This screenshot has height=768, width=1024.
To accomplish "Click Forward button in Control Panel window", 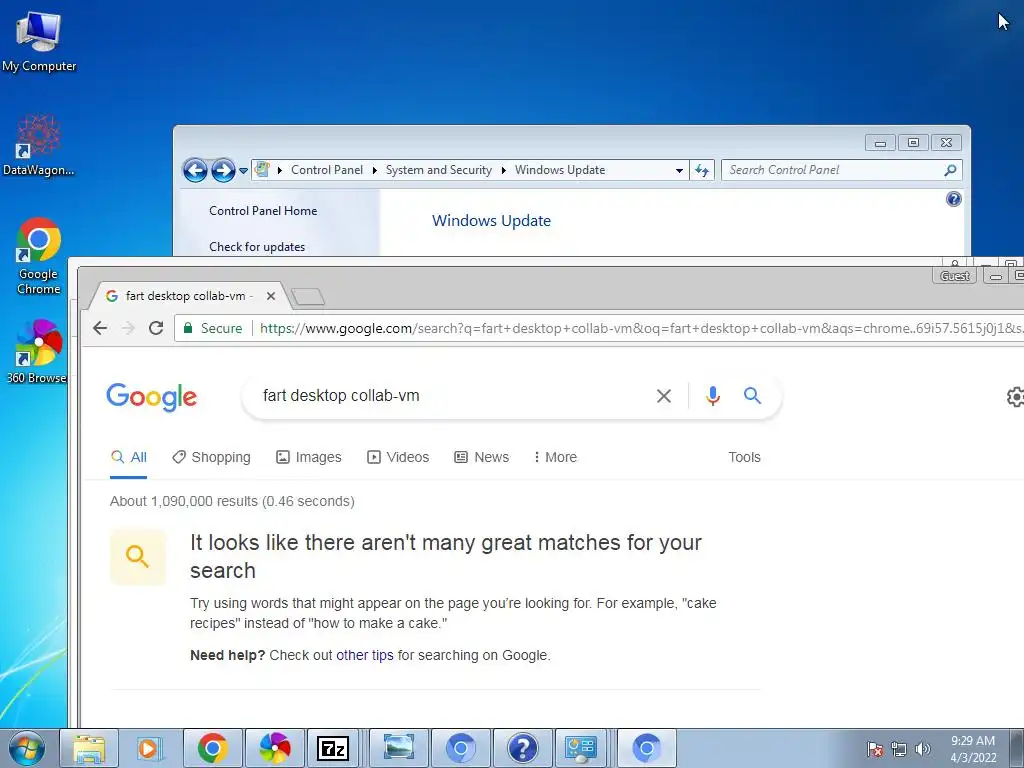I will tap(223, 170).
